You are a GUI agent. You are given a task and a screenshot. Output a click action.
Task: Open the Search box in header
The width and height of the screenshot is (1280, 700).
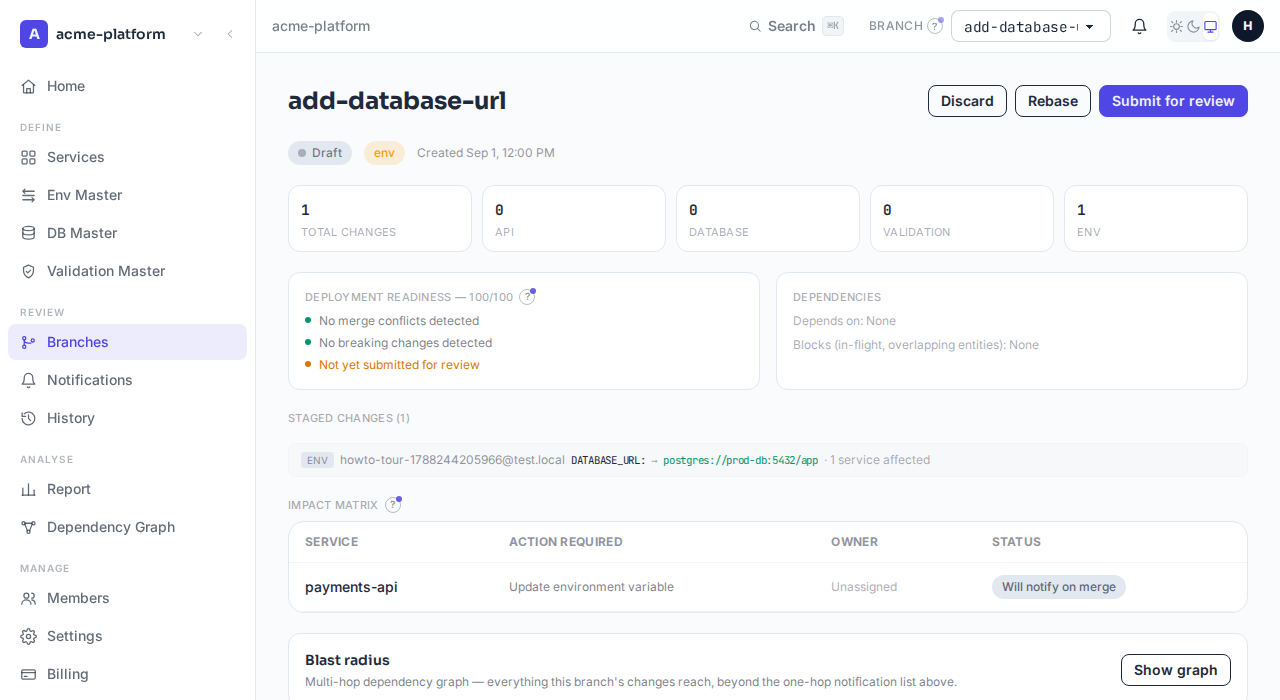click(x=796, y=26)
